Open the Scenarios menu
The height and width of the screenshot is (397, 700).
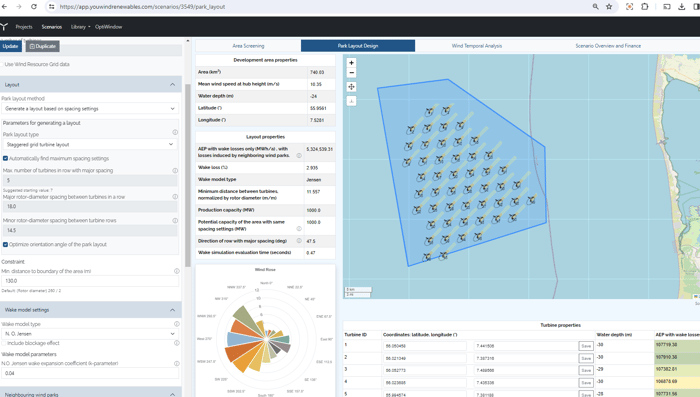[52, 27]
